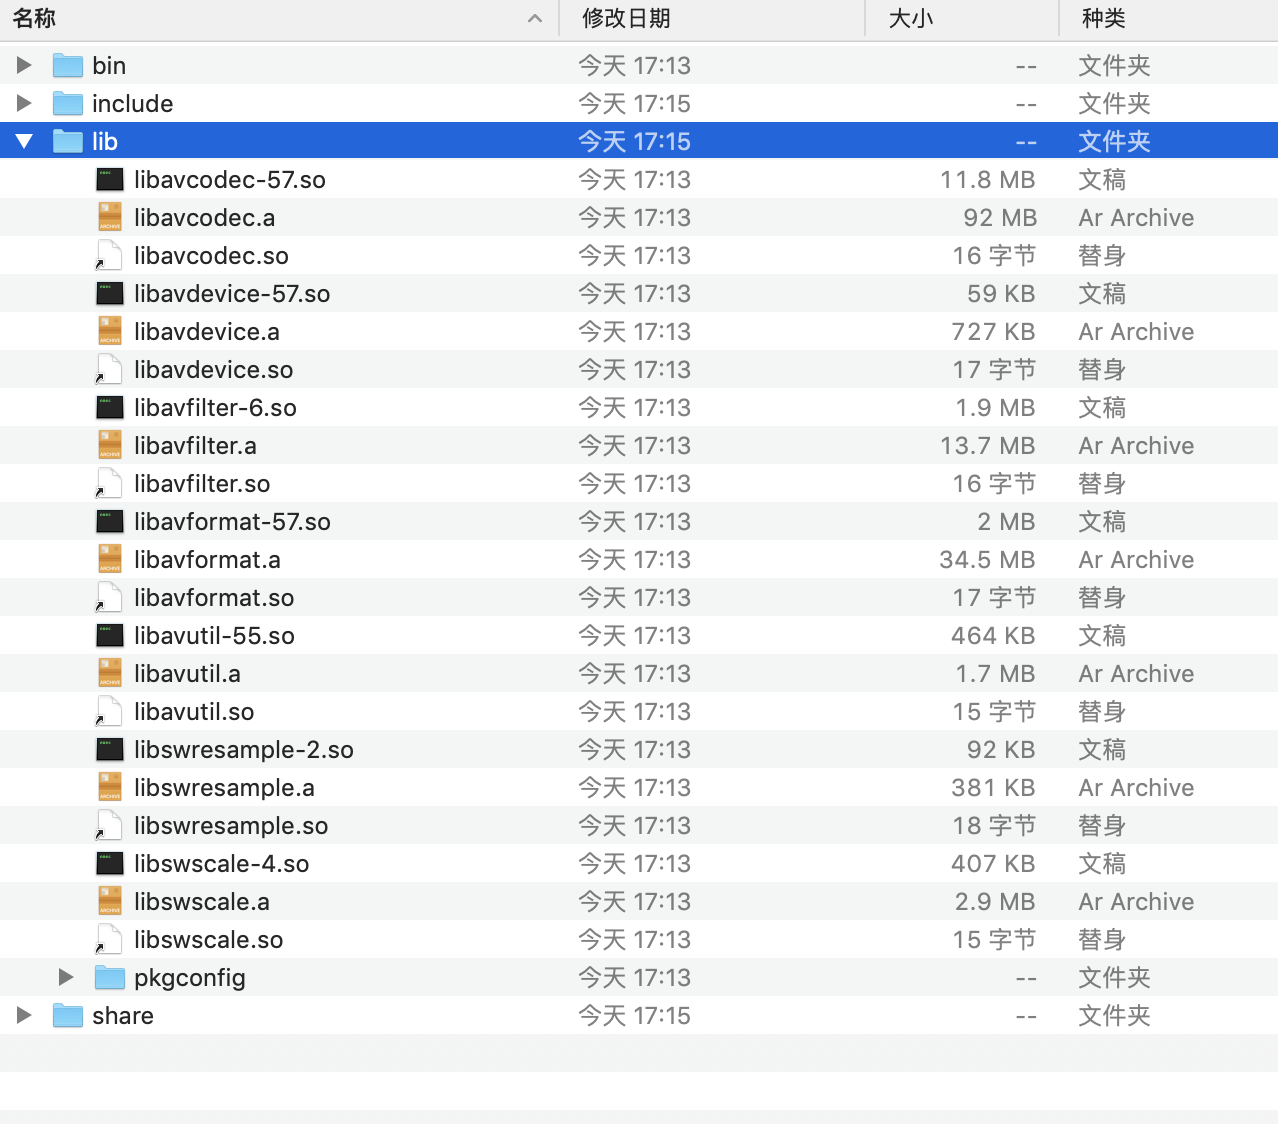The width and height of the screenshot is (1278, 1124).
Task: Expand the bin folder disclosure triangle
Action: coord(23,64)
